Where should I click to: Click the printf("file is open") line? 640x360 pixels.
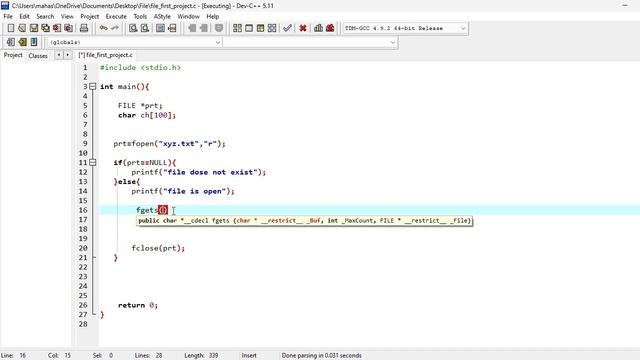183,191
